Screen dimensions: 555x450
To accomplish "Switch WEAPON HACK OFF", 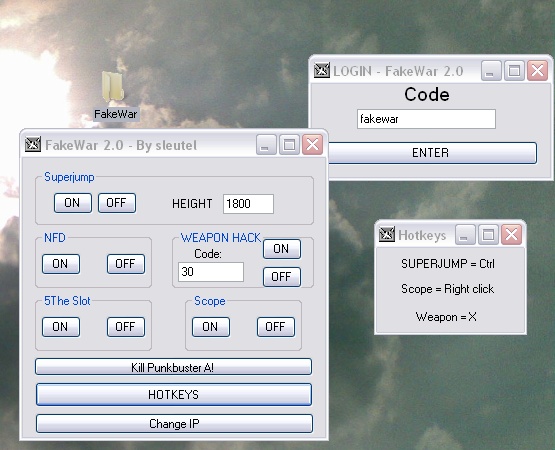I will [282, 277].
